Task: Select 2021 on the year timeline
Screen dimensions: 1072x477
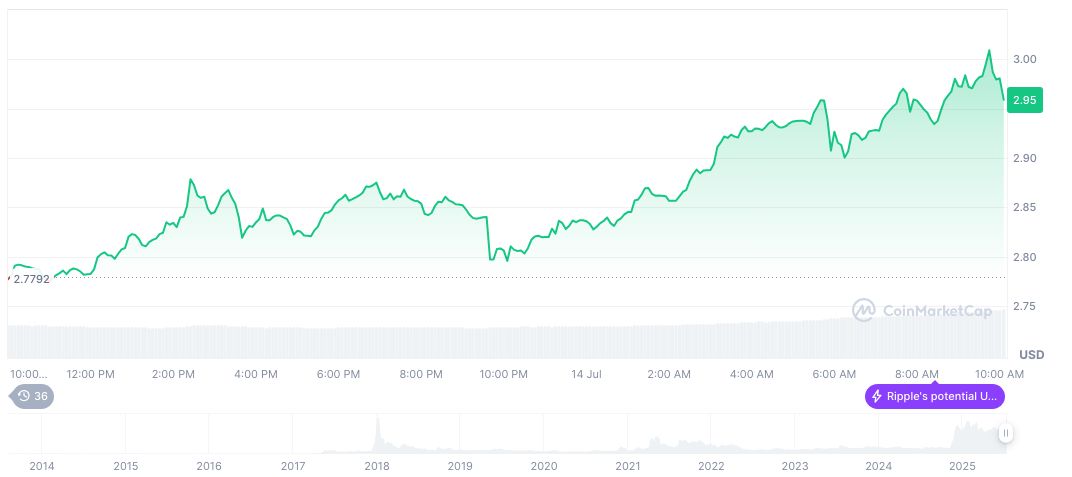Action: tap(627, 466)
